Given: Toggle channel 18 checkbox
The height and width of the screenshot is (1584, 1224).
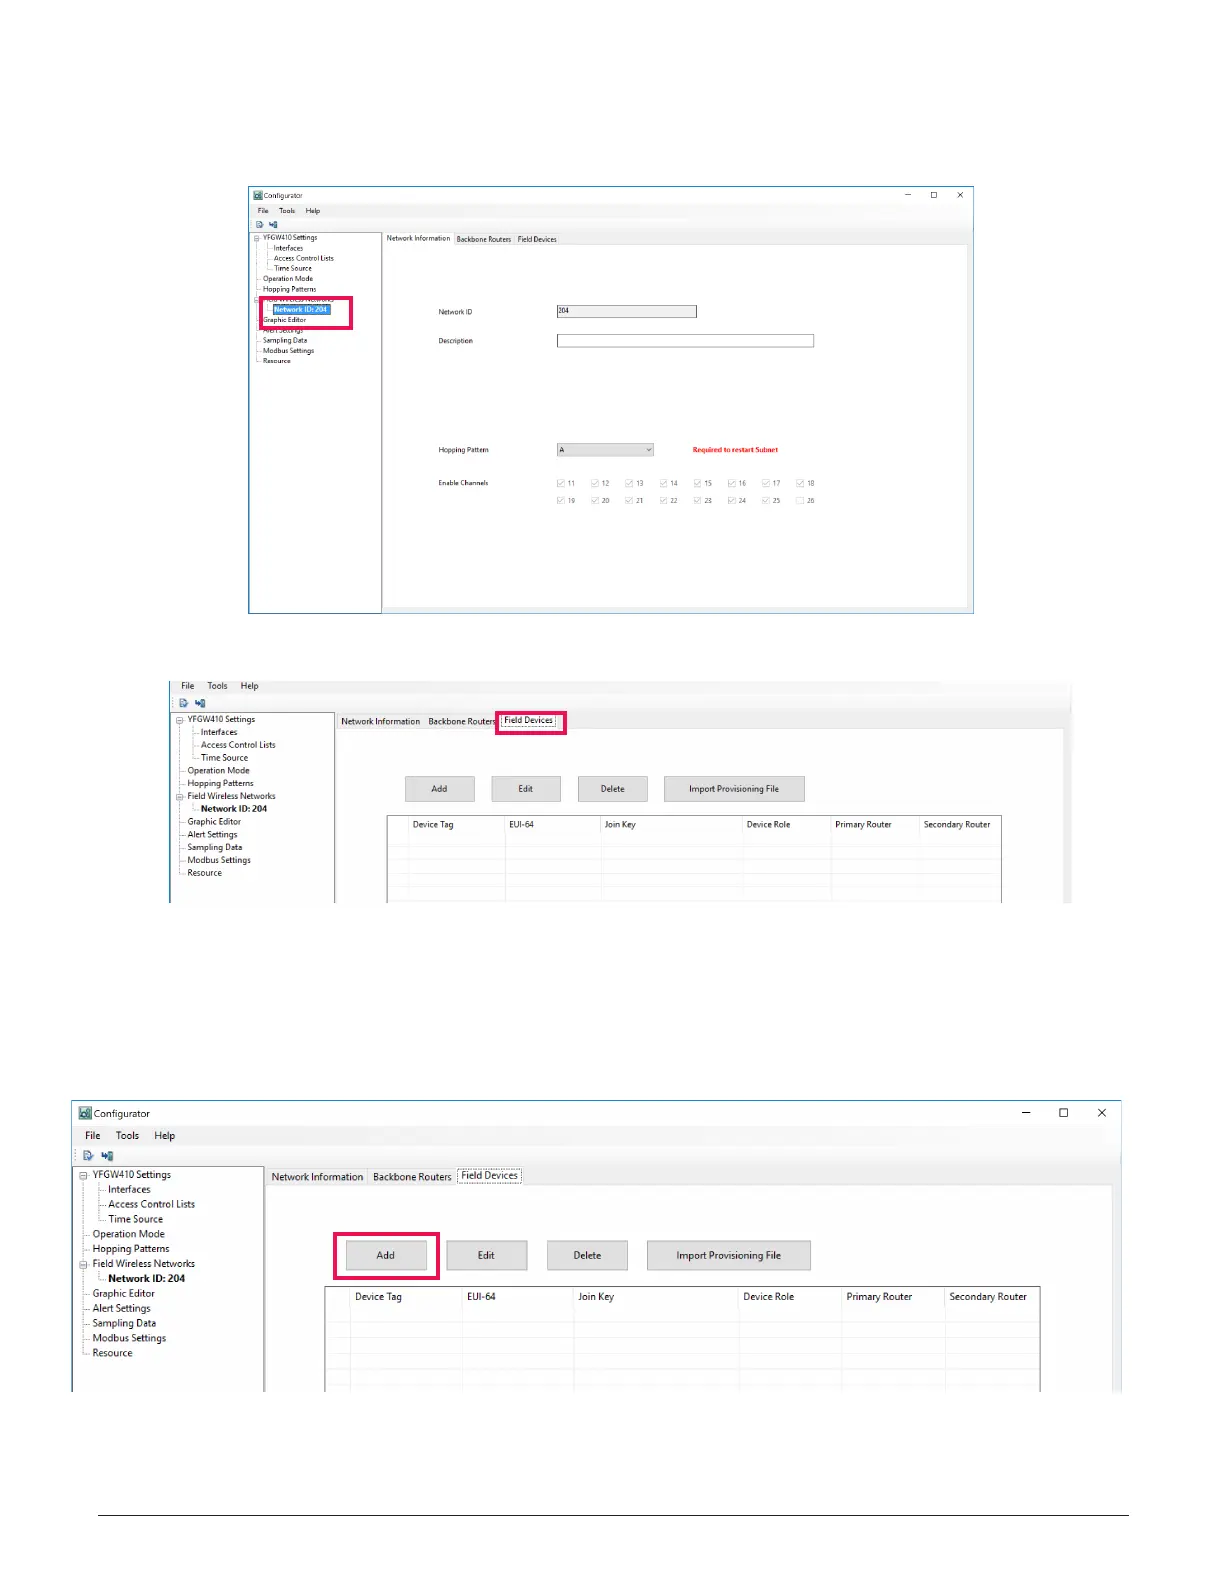Looking at the screenshot, I should click(x=800, y=483).
